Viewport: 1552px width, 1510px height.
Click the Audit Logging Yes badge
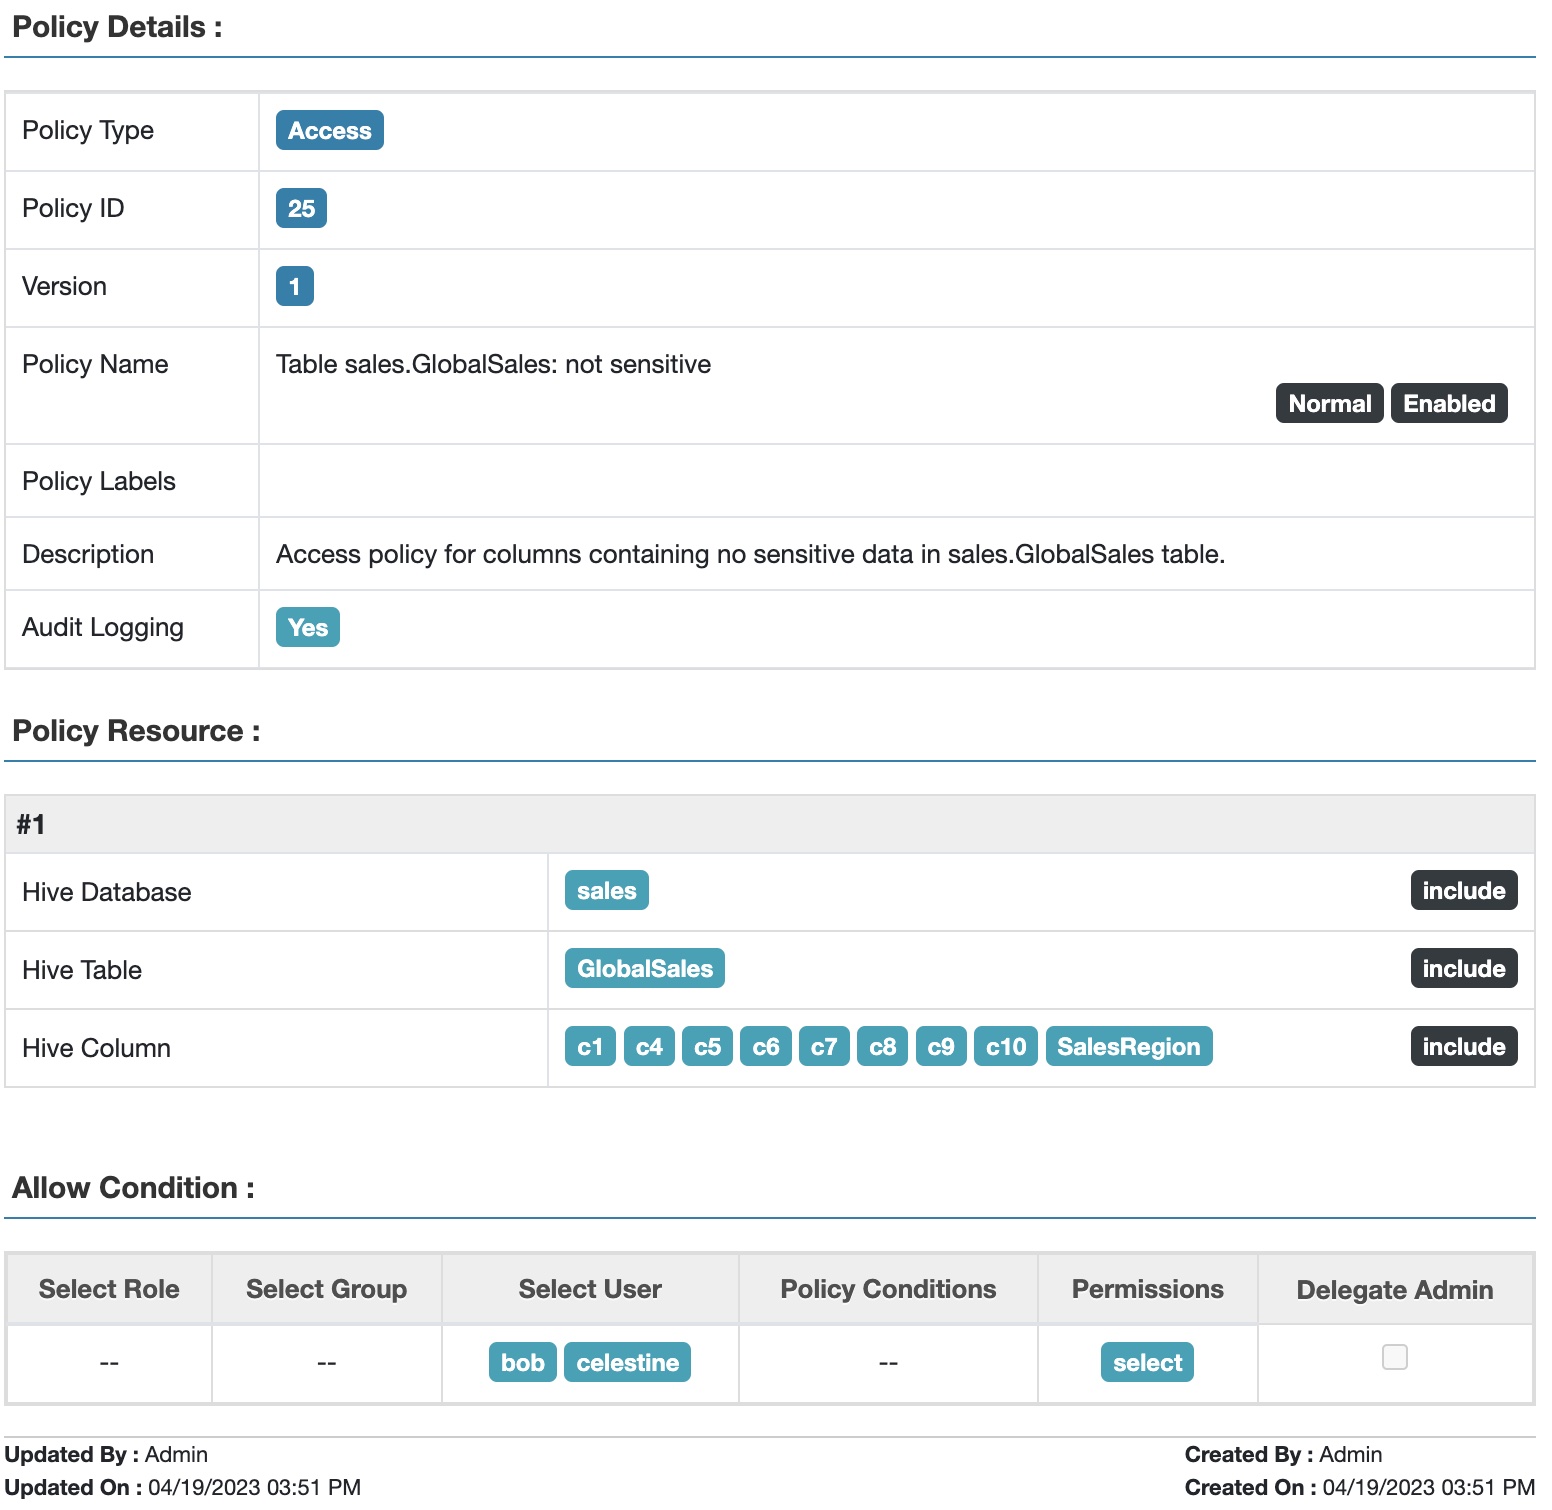point(307,628)
